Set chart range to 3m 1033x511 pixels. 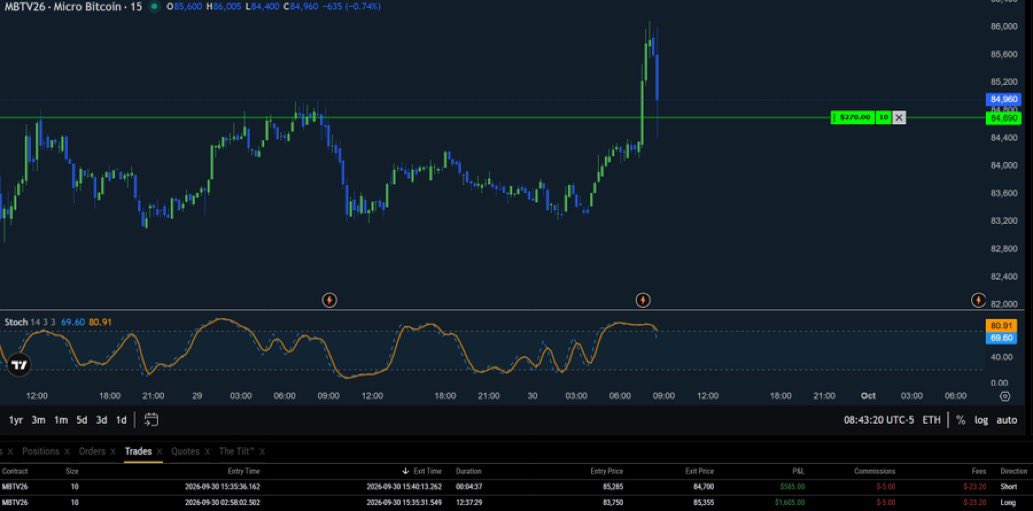[38, 420]
